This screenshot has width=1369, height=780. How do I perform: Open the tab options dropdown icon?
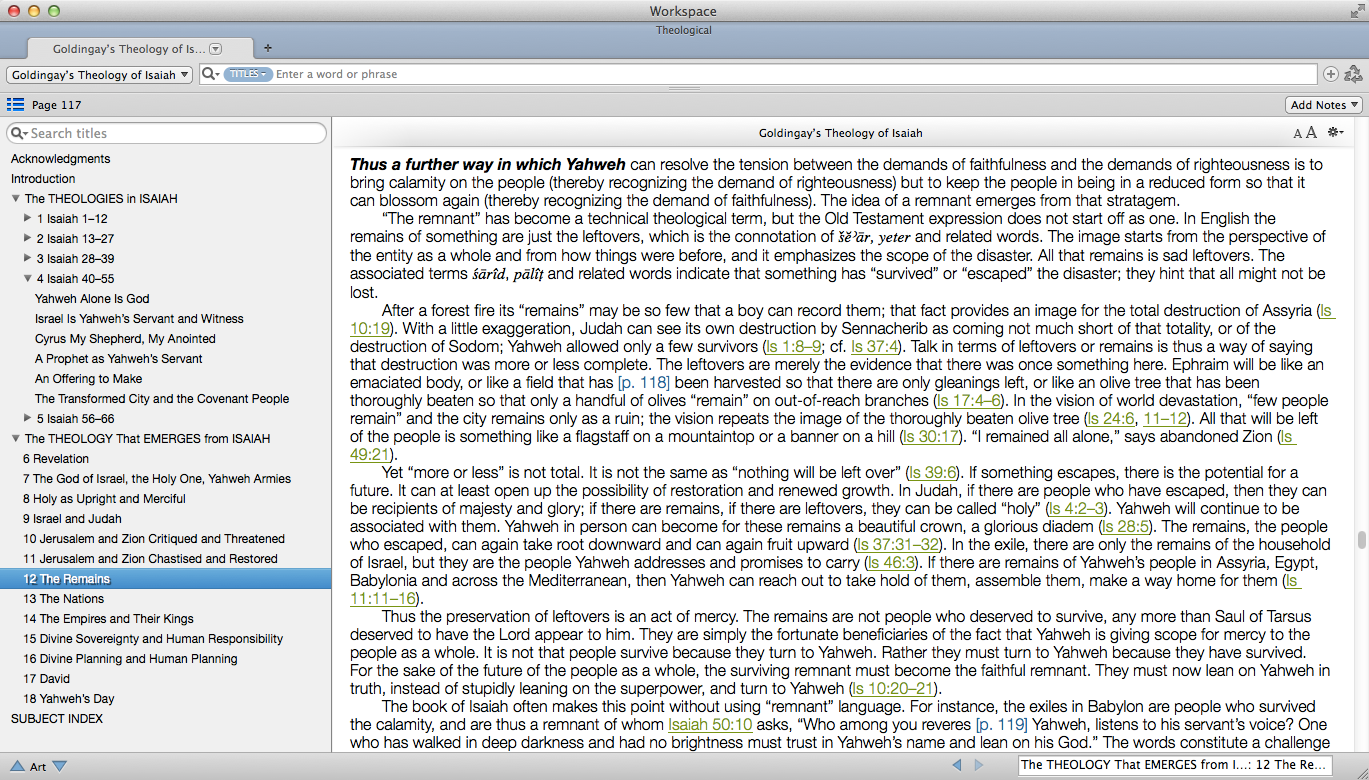(215, 49)
